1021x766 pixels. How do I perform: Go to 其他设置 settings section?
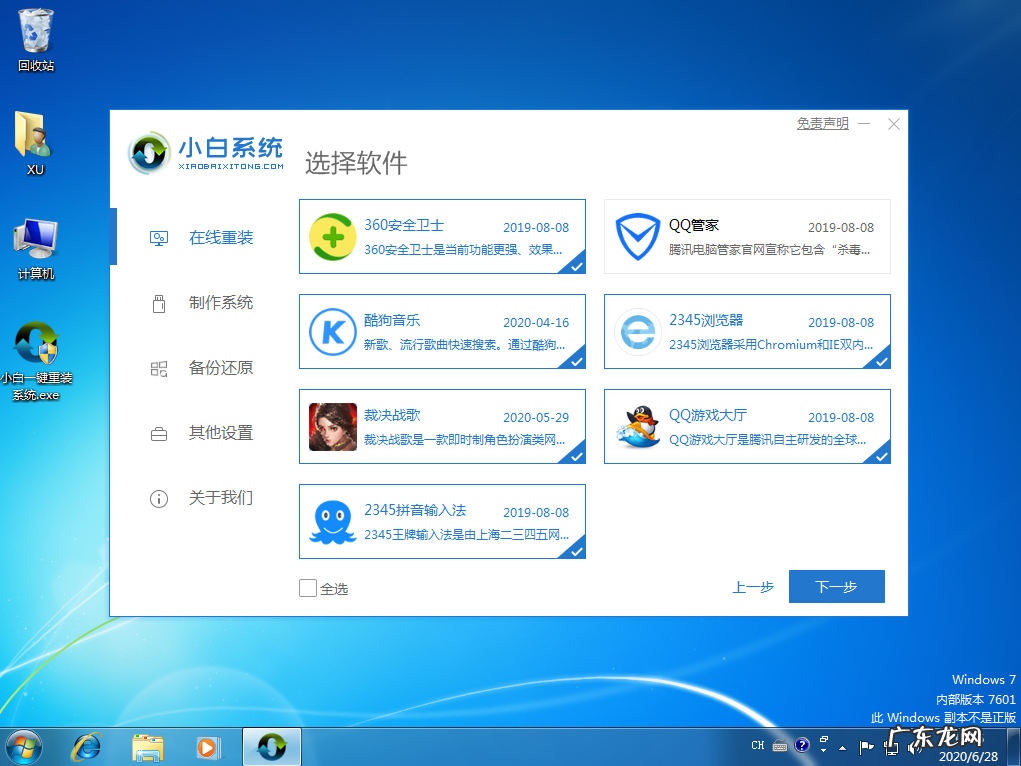tap(222, 433)
